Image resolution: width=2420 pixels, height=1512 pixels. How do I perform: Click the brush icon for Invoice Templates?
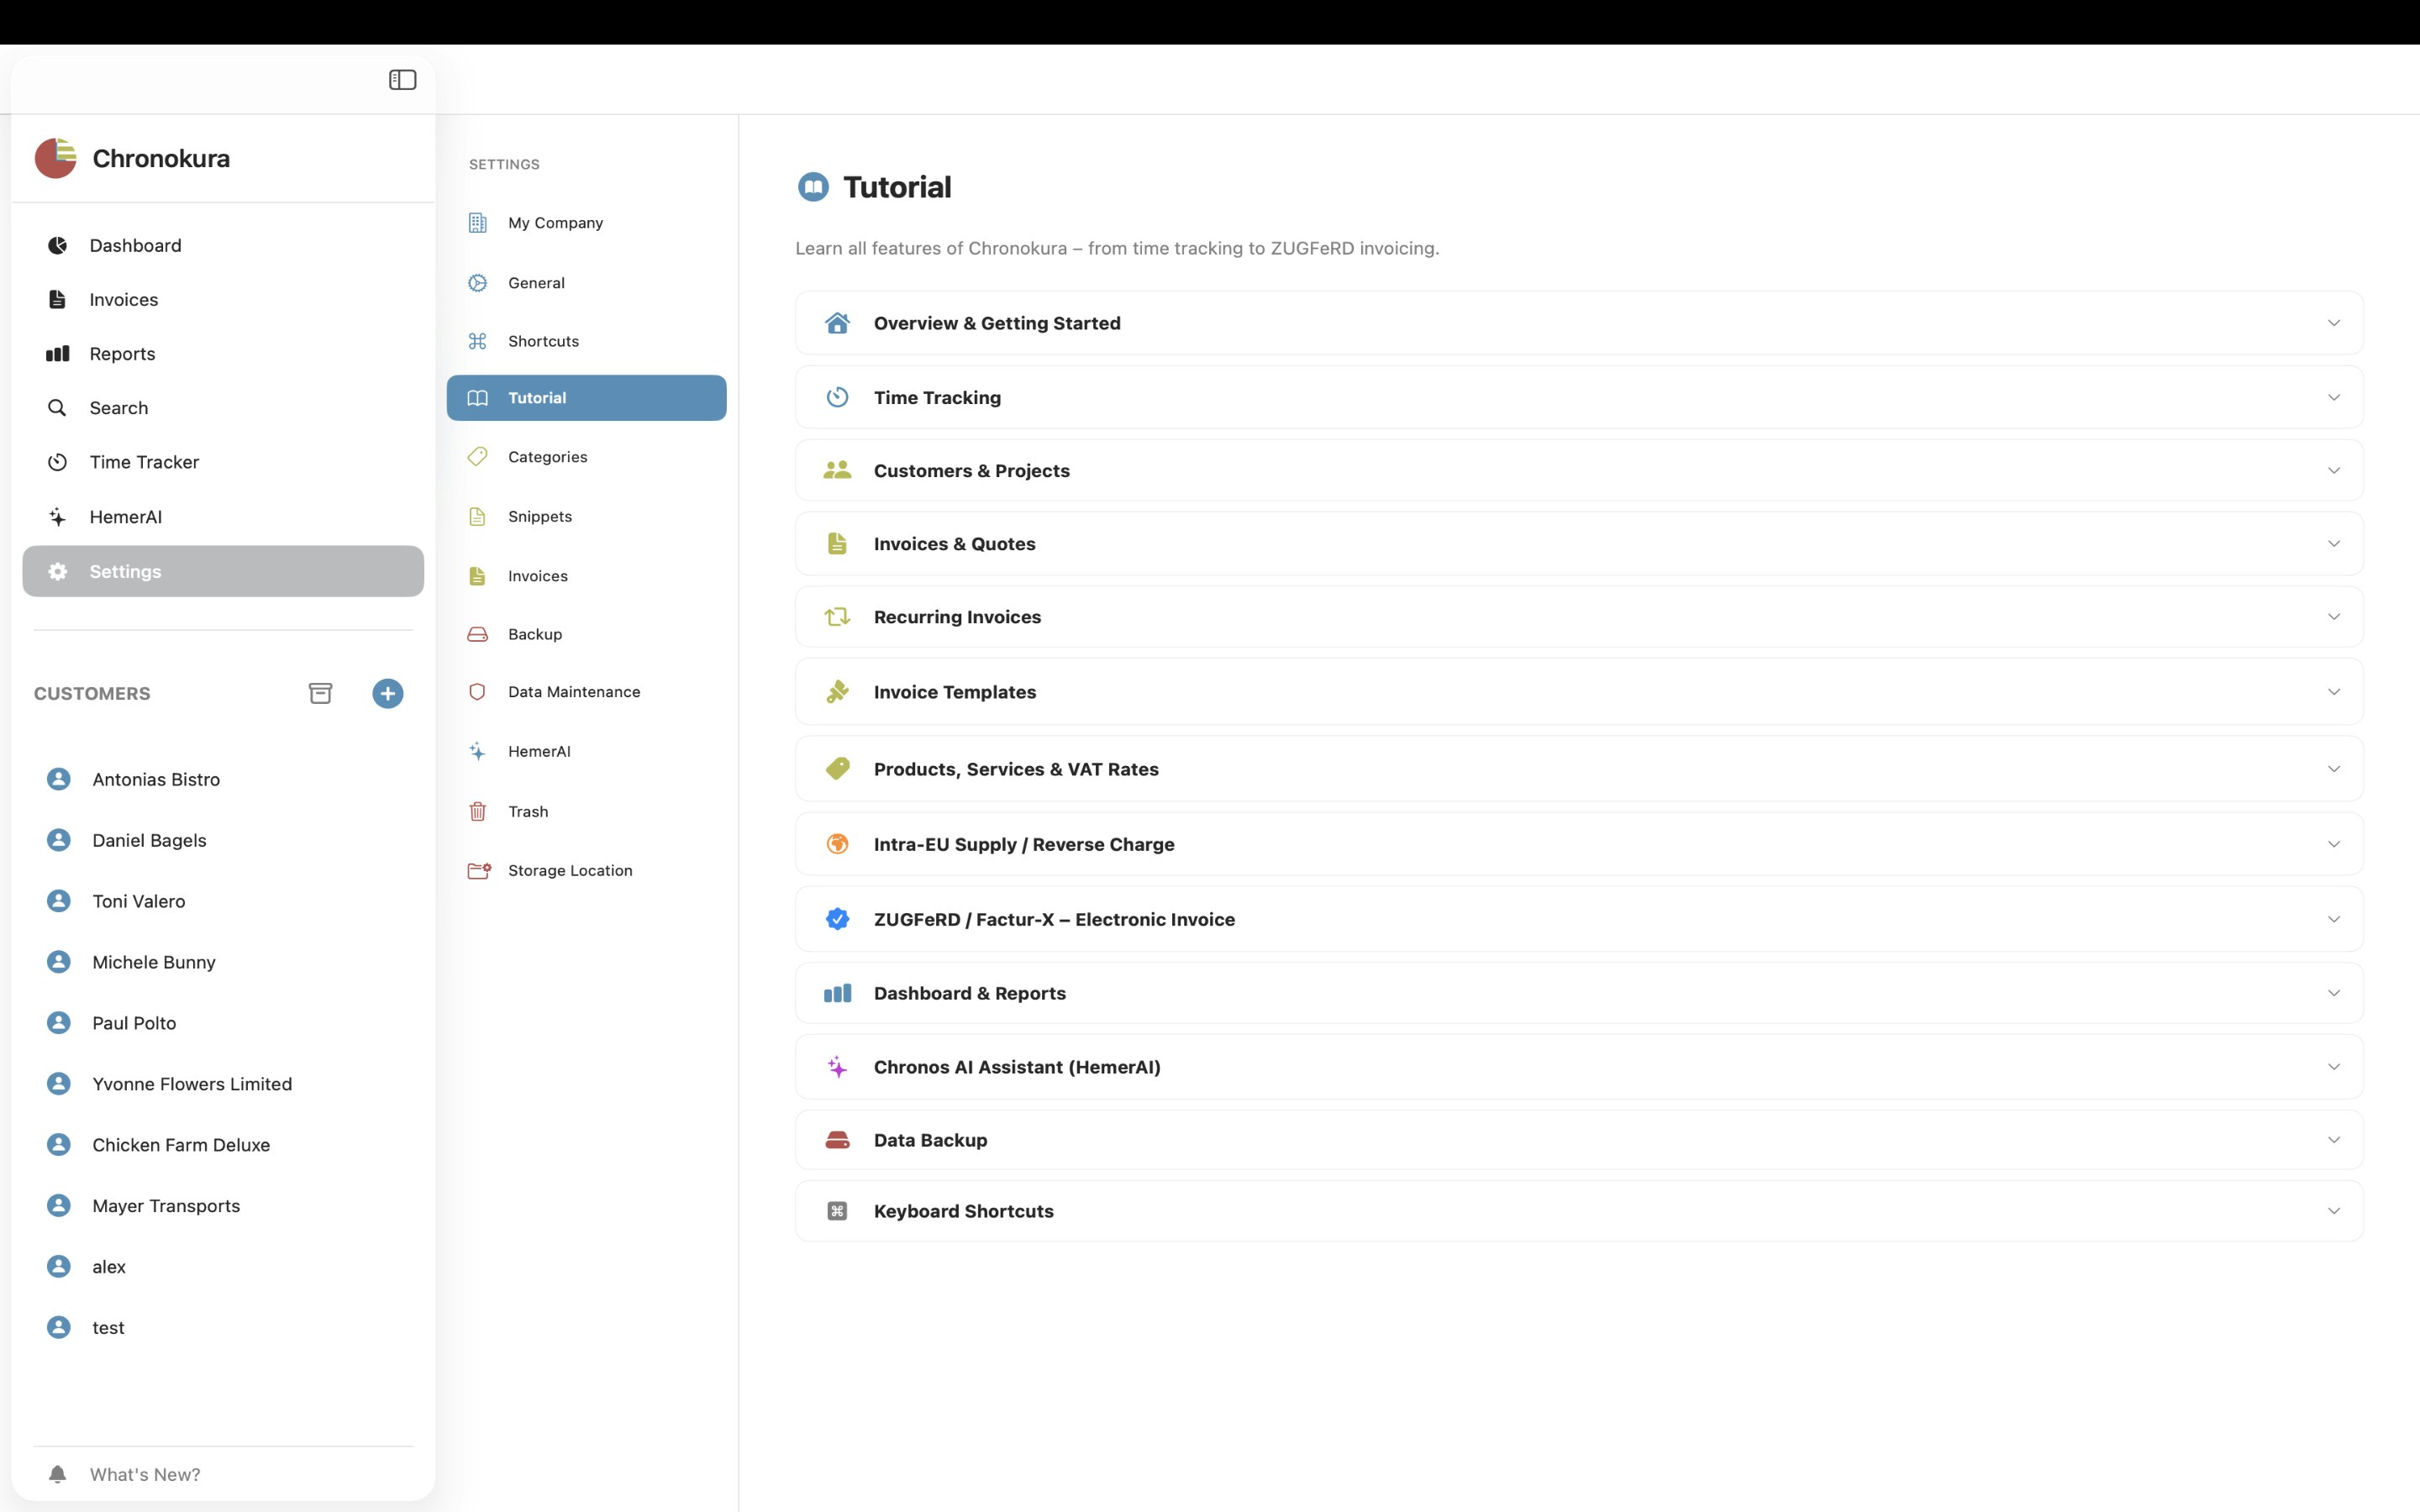tap(837, 692)
